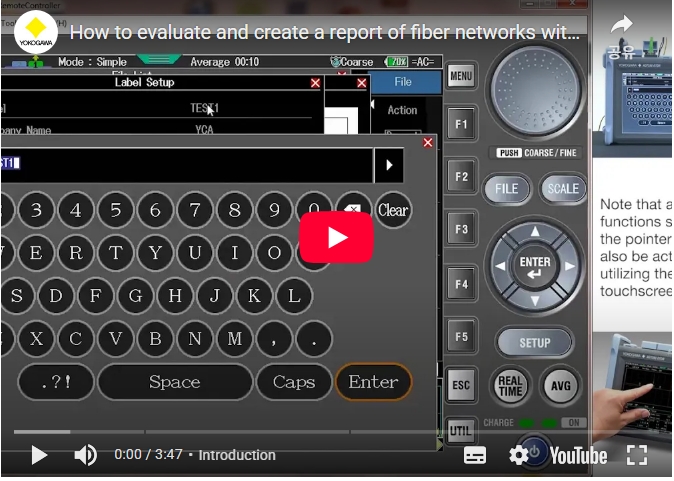The height and width of the screenshot is (481, 674).
Task: Click the small play icon in the control bar
Action: 39,455
